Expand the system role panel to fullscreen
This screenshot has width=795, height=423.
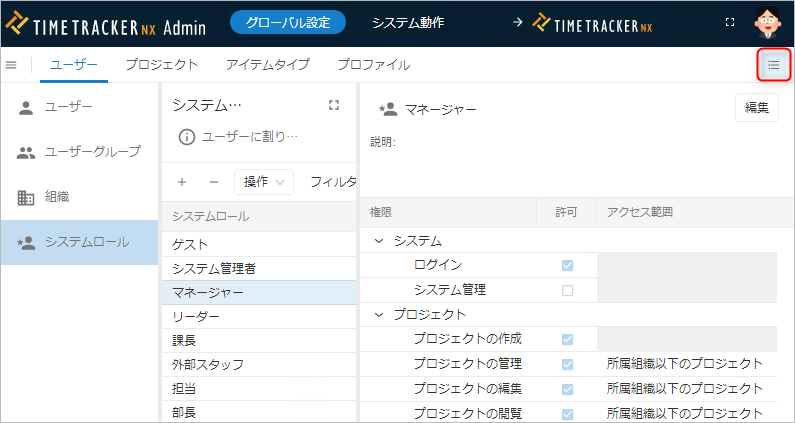pos(334,105)
